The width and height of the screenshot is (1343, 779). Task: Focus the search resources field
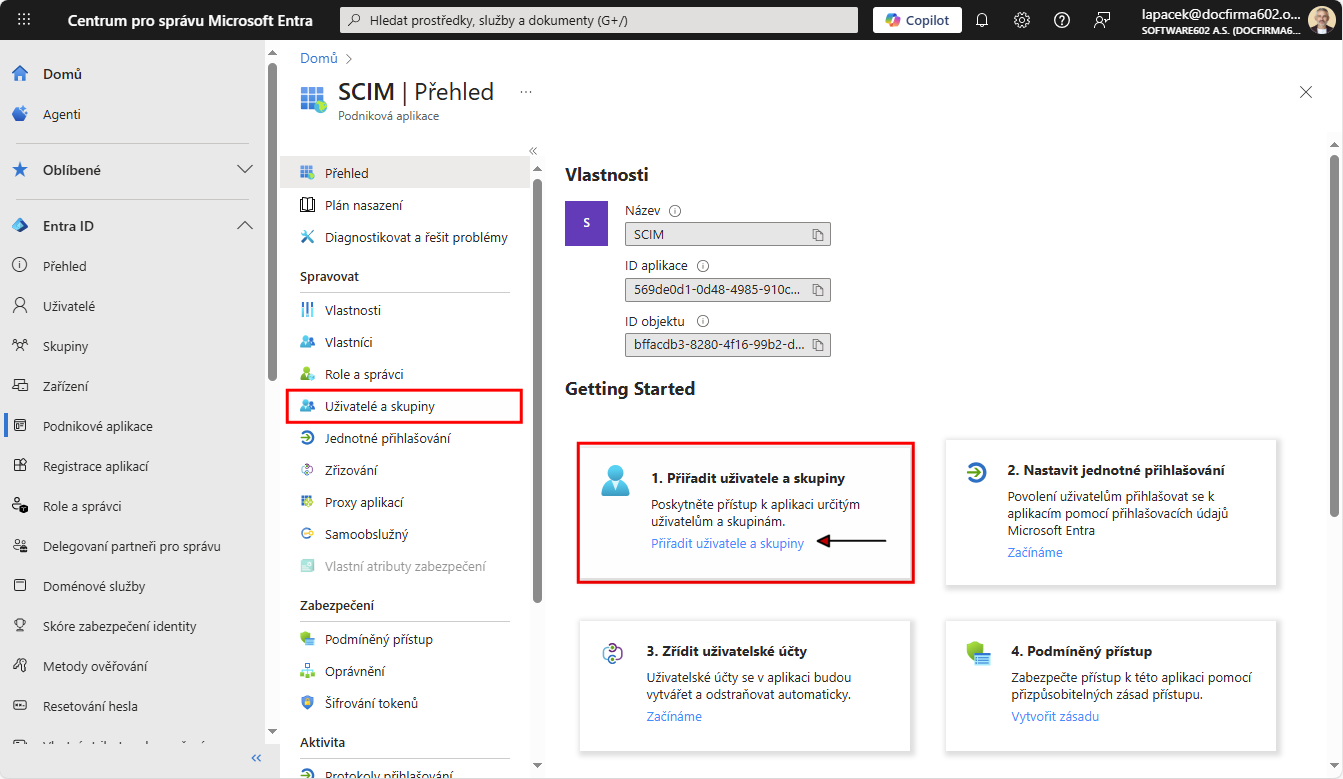click(x=599, y=20)
